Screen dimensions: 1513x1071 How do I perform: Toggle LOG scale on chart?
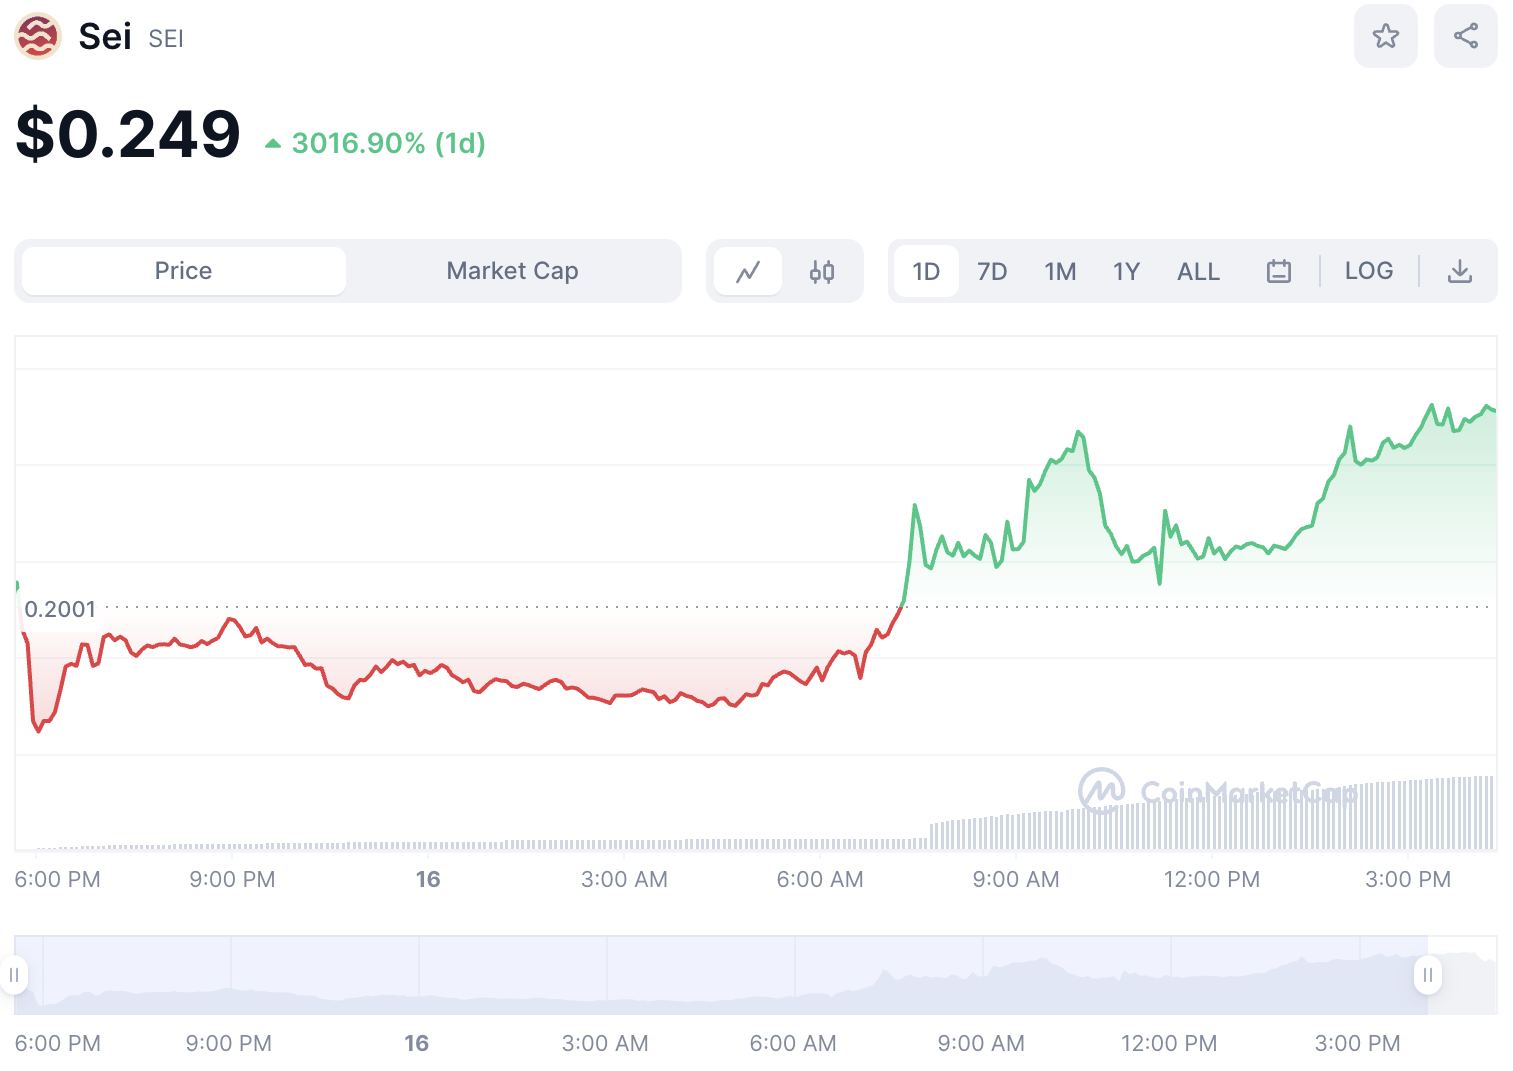tap(1369, 271)
